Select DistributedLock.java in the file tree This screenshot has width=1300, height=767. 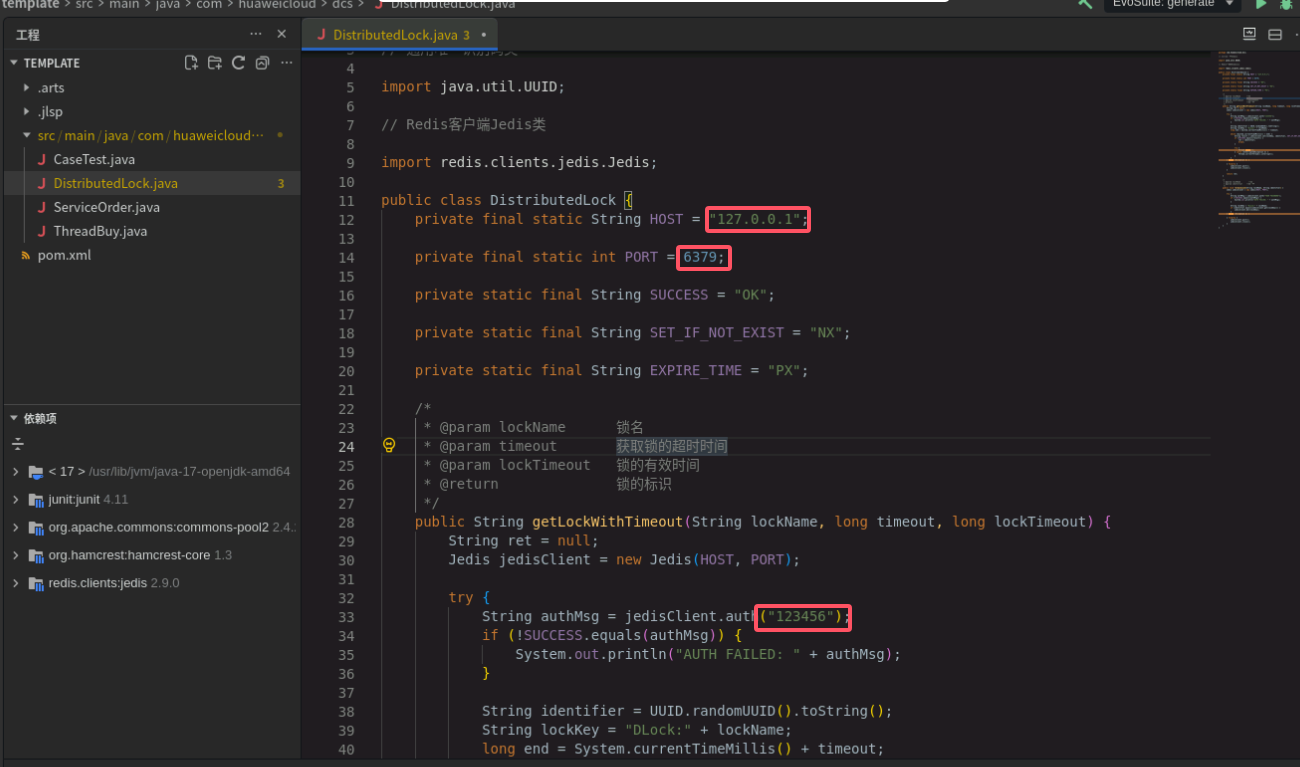coord(115,183)
